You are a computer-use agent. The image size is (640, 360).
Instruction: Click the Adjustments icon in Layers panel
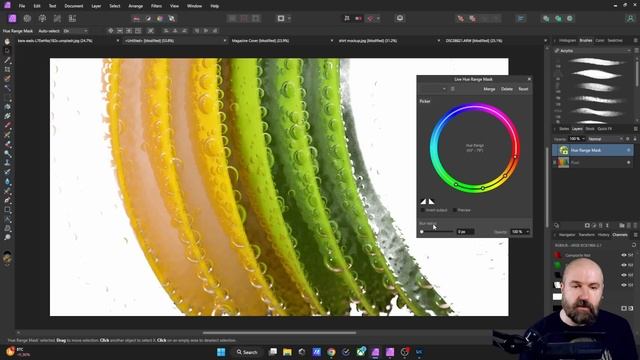pos(594,225)
